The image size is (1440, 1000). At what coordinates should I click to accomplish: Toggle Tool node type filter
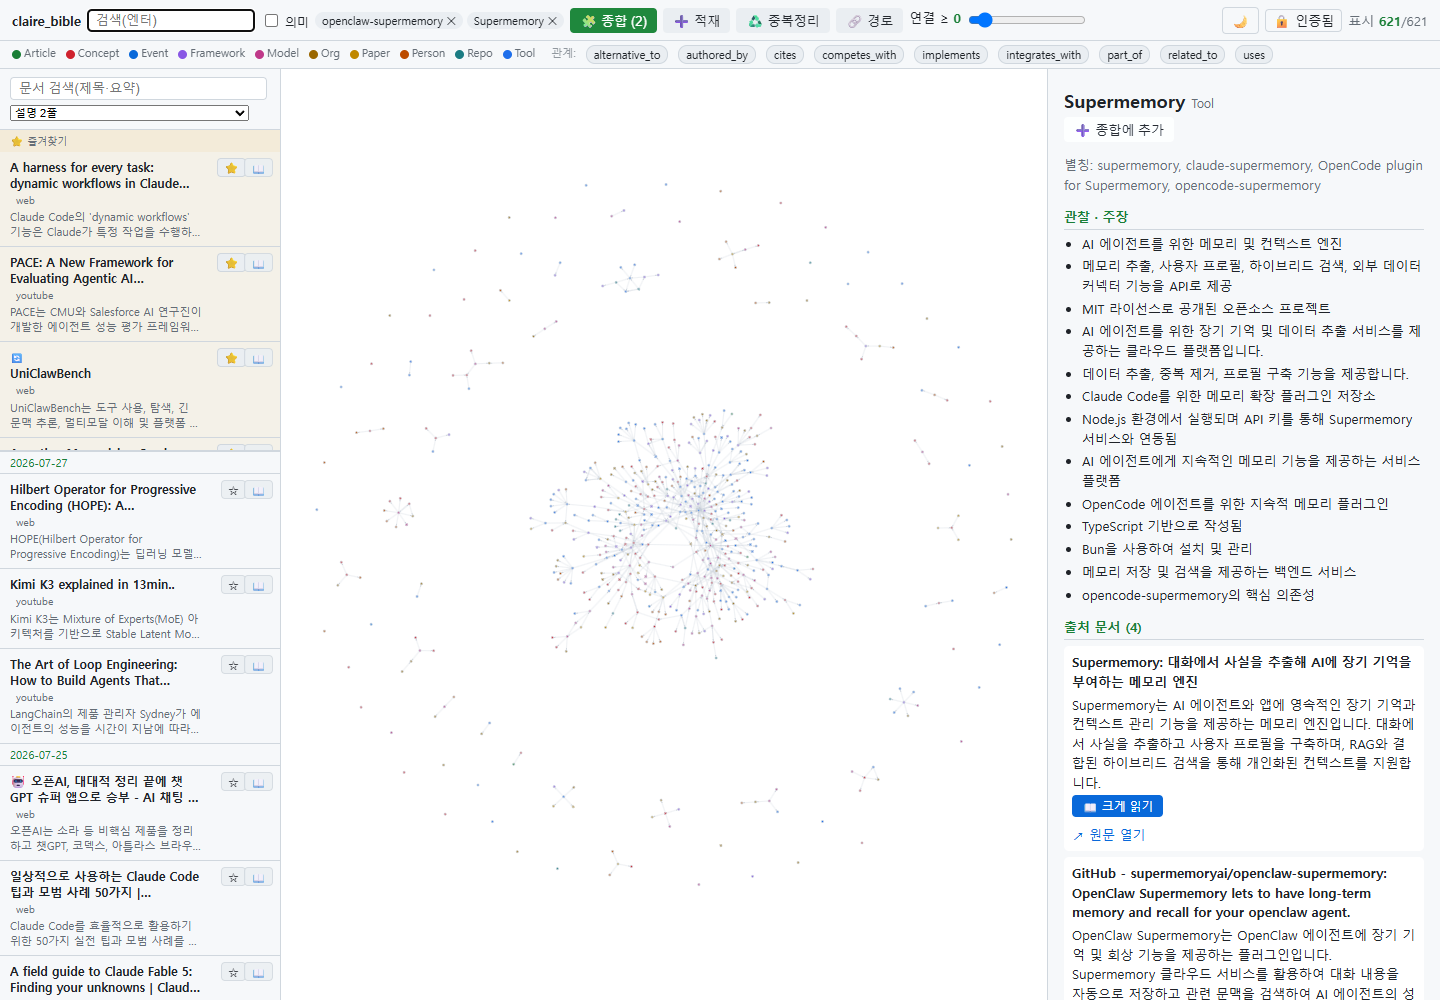[519, 54]
